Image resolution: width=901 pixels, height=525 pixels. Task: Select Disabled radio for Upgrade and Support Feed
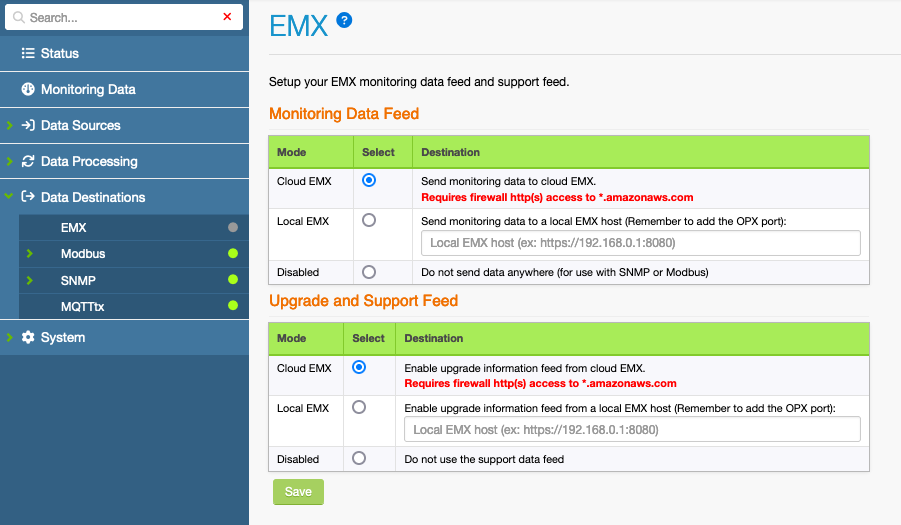[359, 458]
